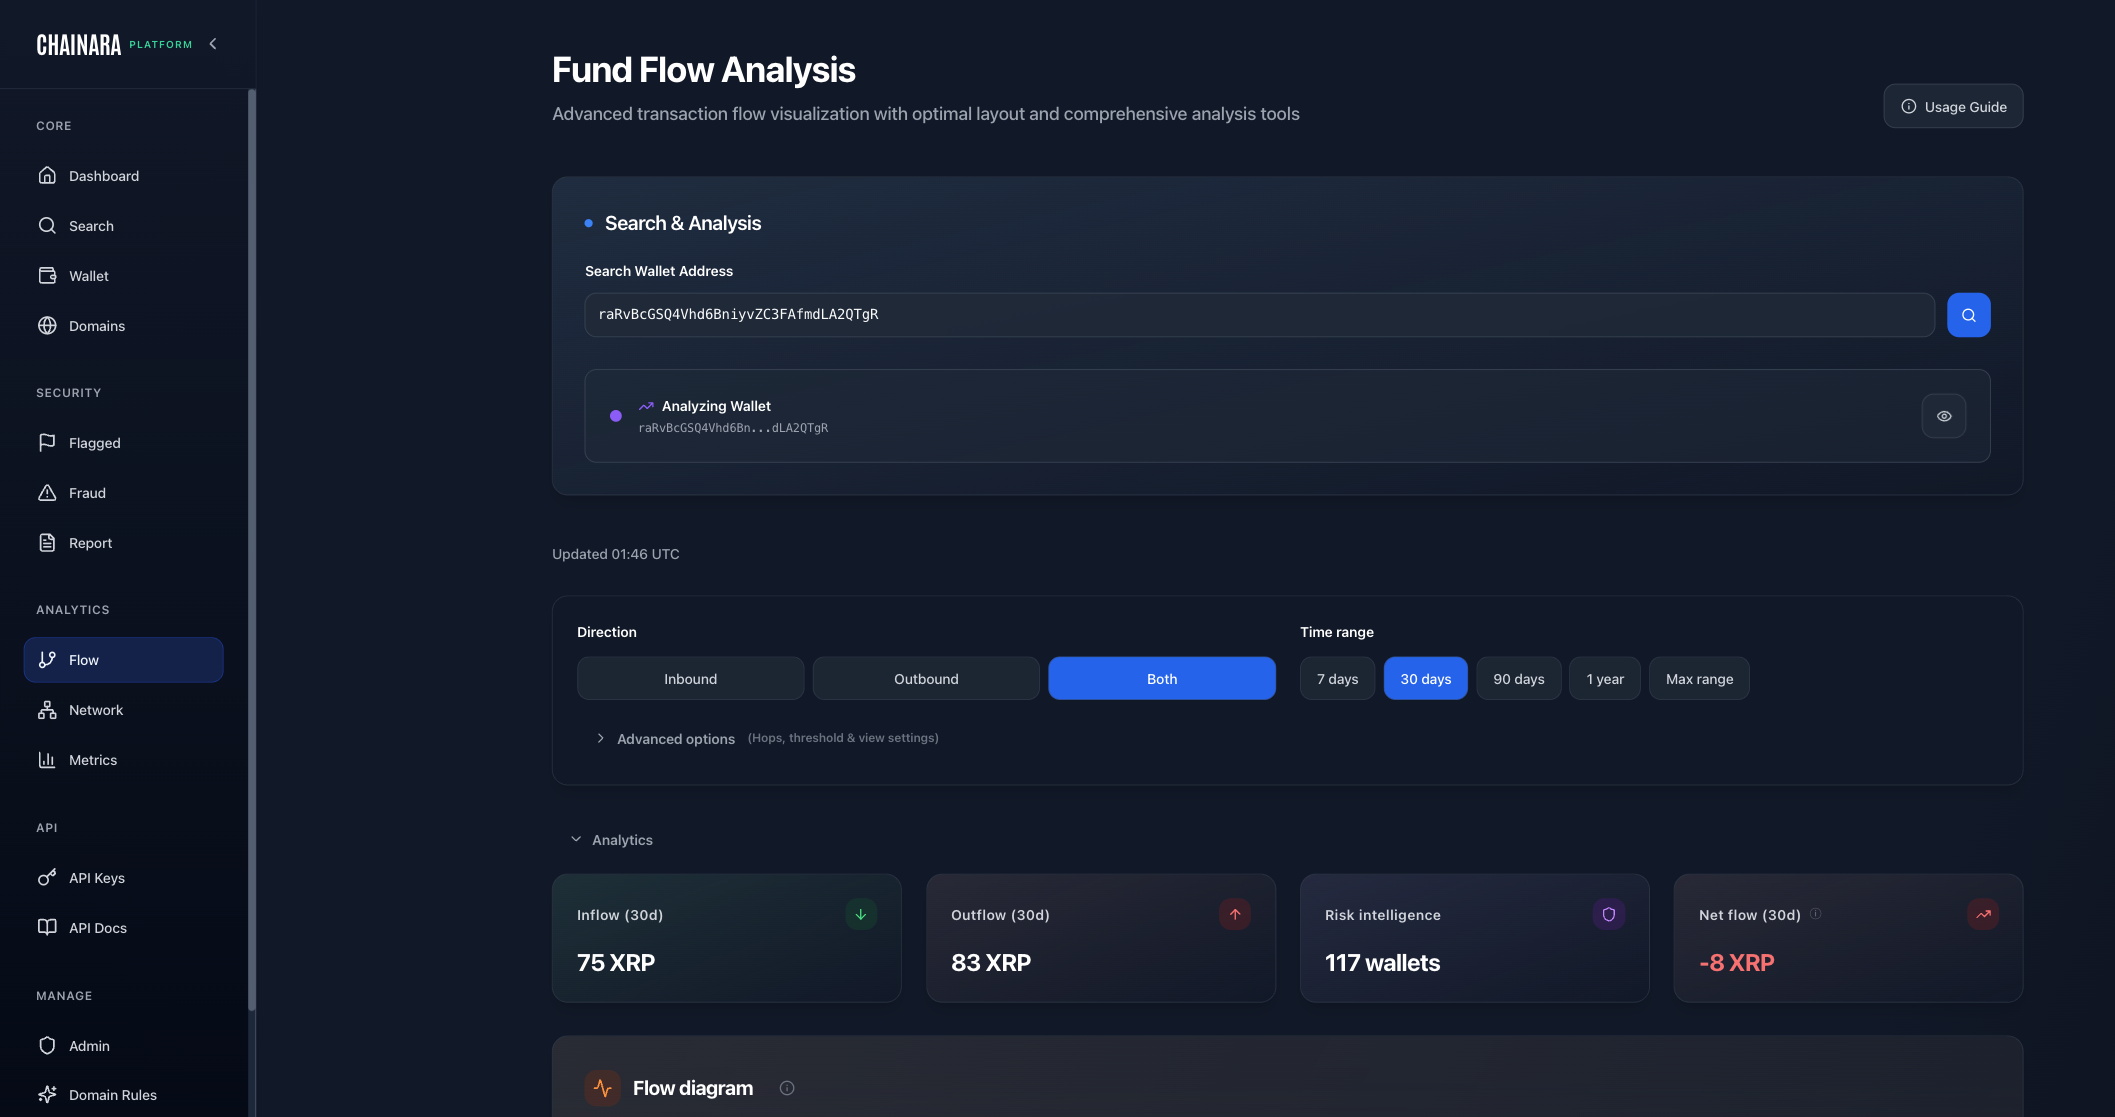Open Flagged page

pos(123,443)
